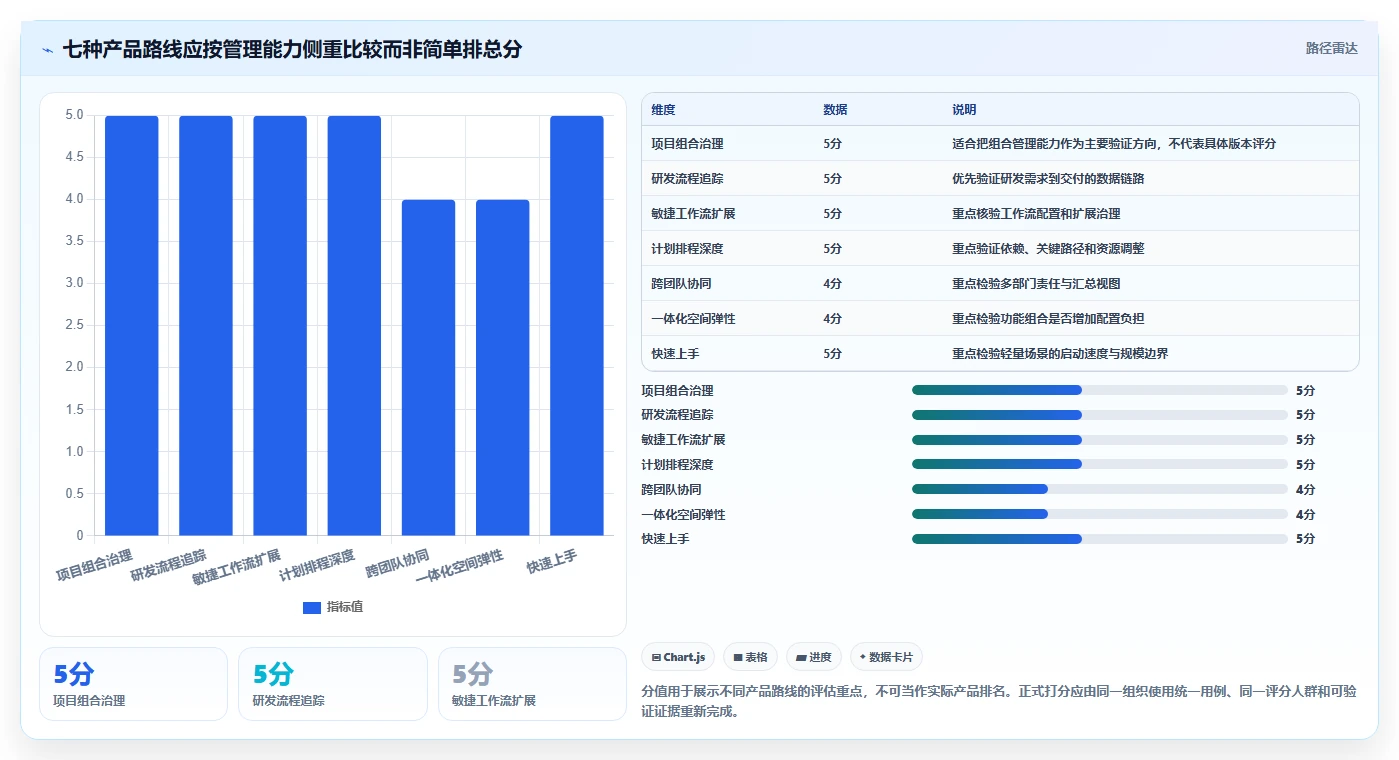Select the 跨团队协同 table row name
Viewport: 1399px width, 760px height.
point(681,284)
